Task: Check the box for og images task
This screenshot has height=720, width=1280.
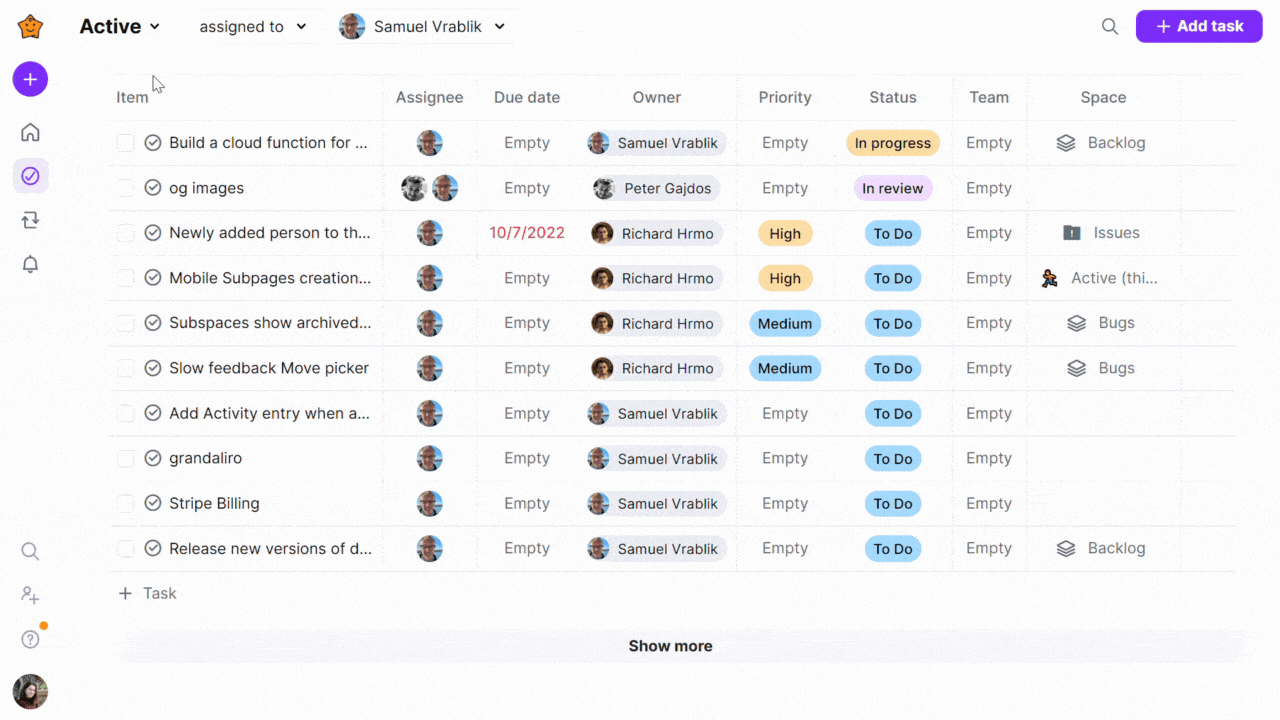Action: click(x=125, y=188)
